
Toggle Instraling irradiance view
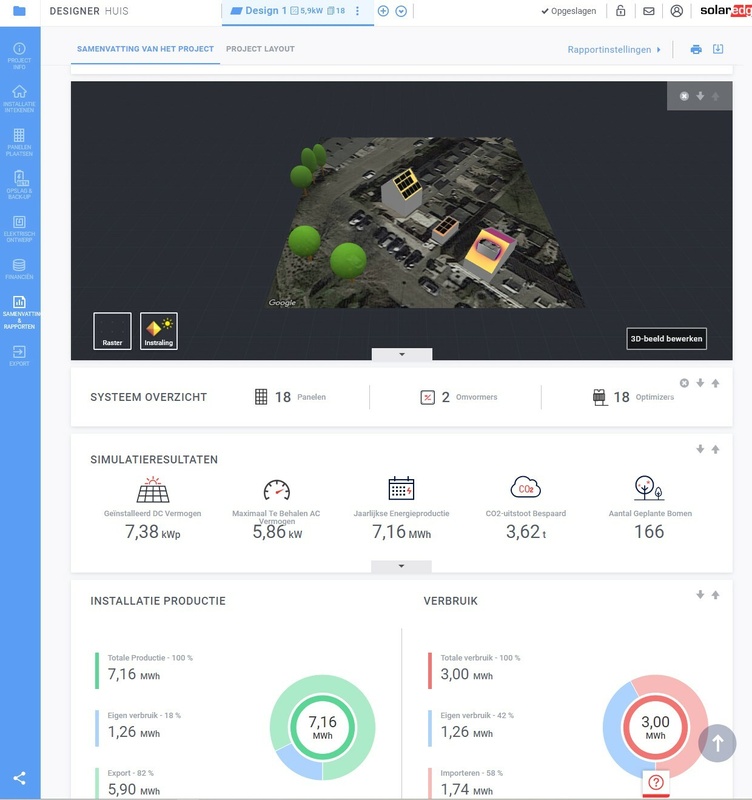(x=159, y=331)
